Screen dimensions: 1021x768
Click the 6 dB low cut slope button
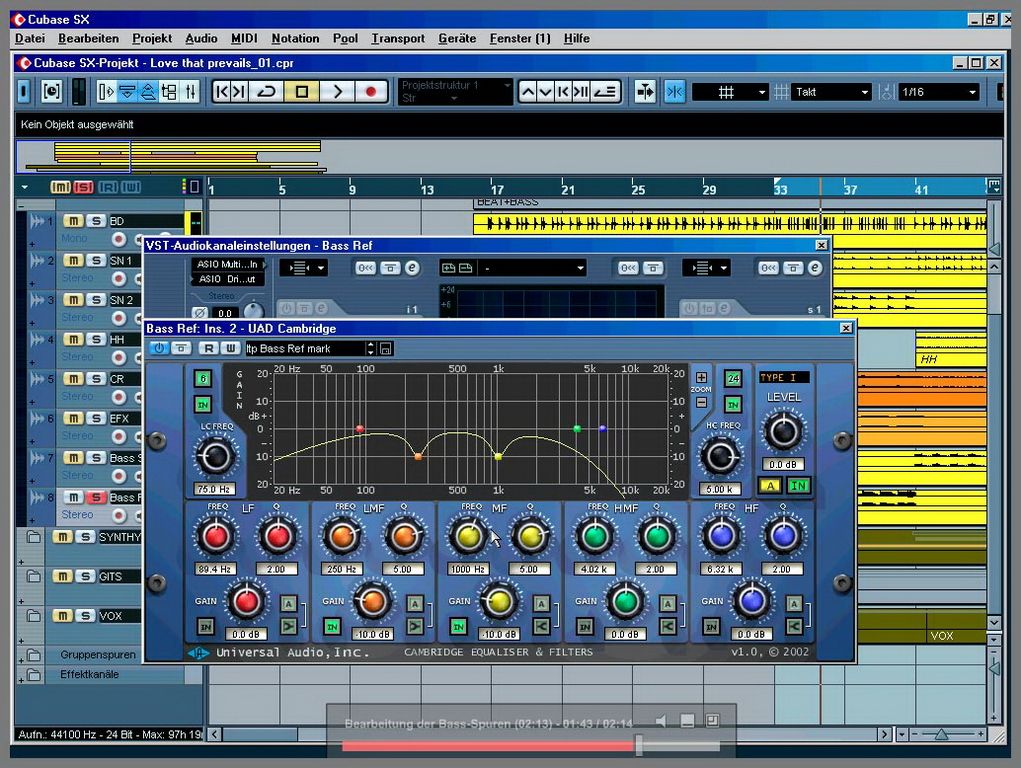203,378
